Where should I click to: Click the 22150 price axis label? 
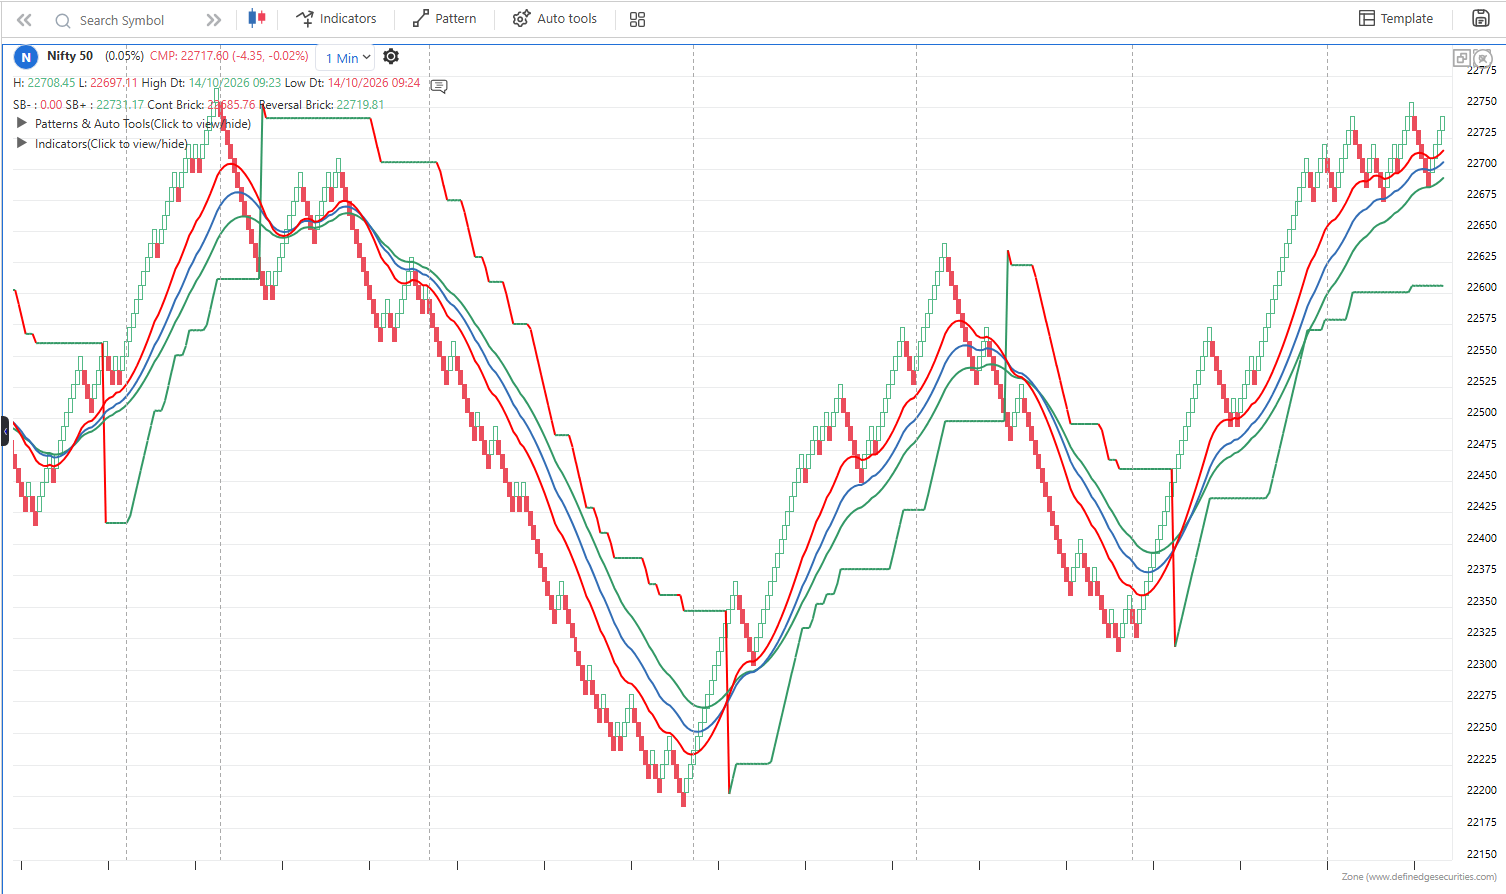[1482, 854]
